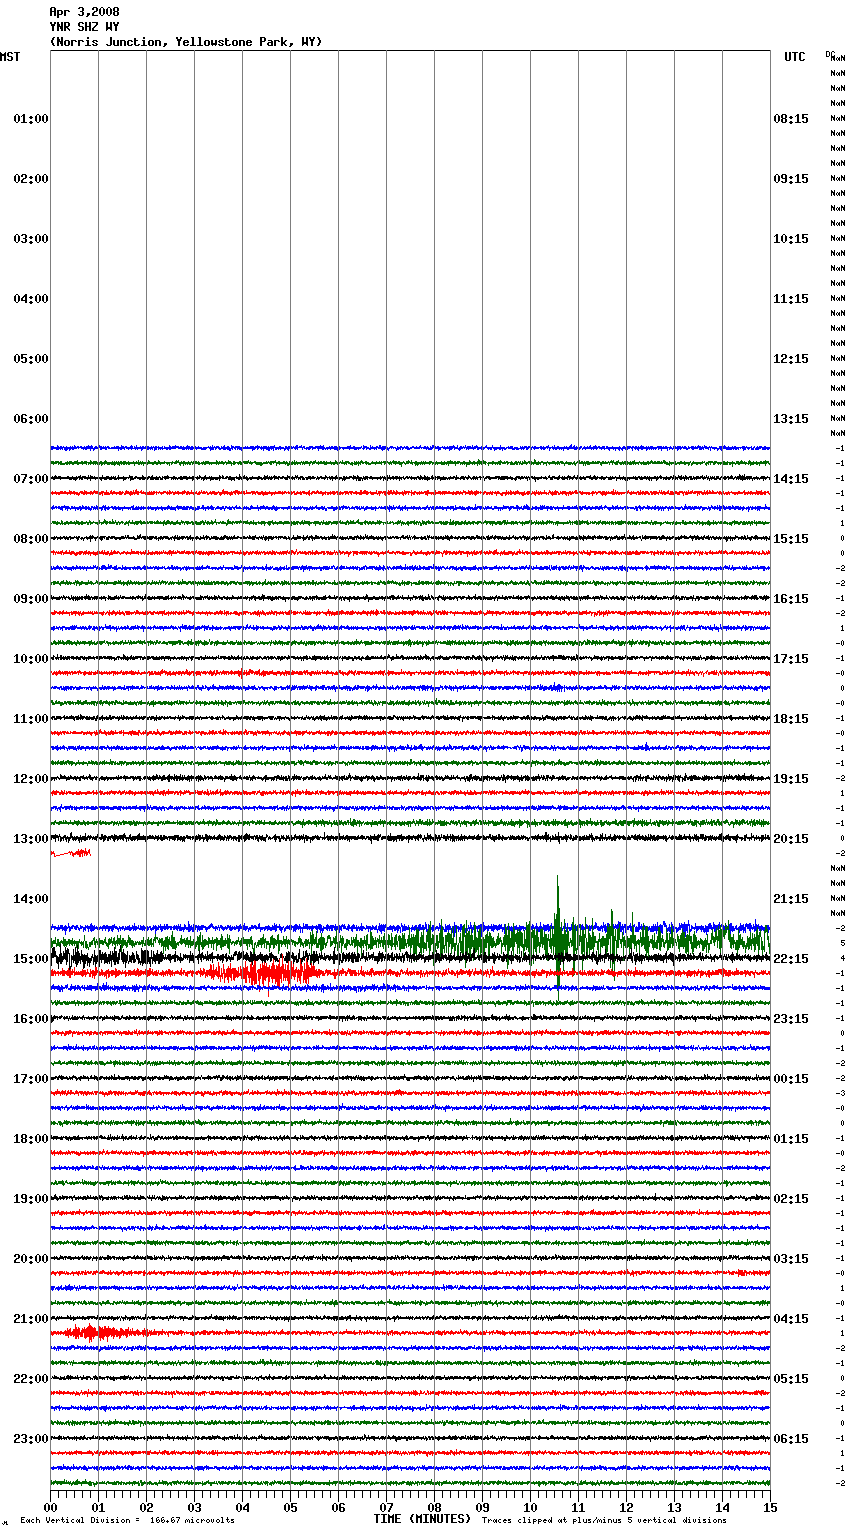The image size is (850, 1534).
Task: Pick the '19:00' MST time label
Action: [x=31, y=1199]
